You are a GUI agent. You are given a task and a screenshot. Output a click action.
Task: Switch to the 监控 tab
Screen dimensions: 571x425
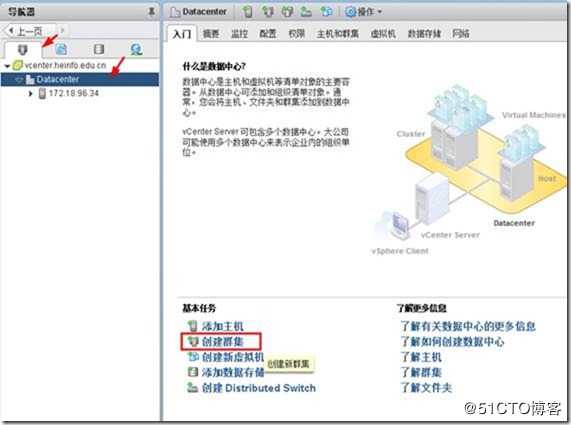coord(239,34)
